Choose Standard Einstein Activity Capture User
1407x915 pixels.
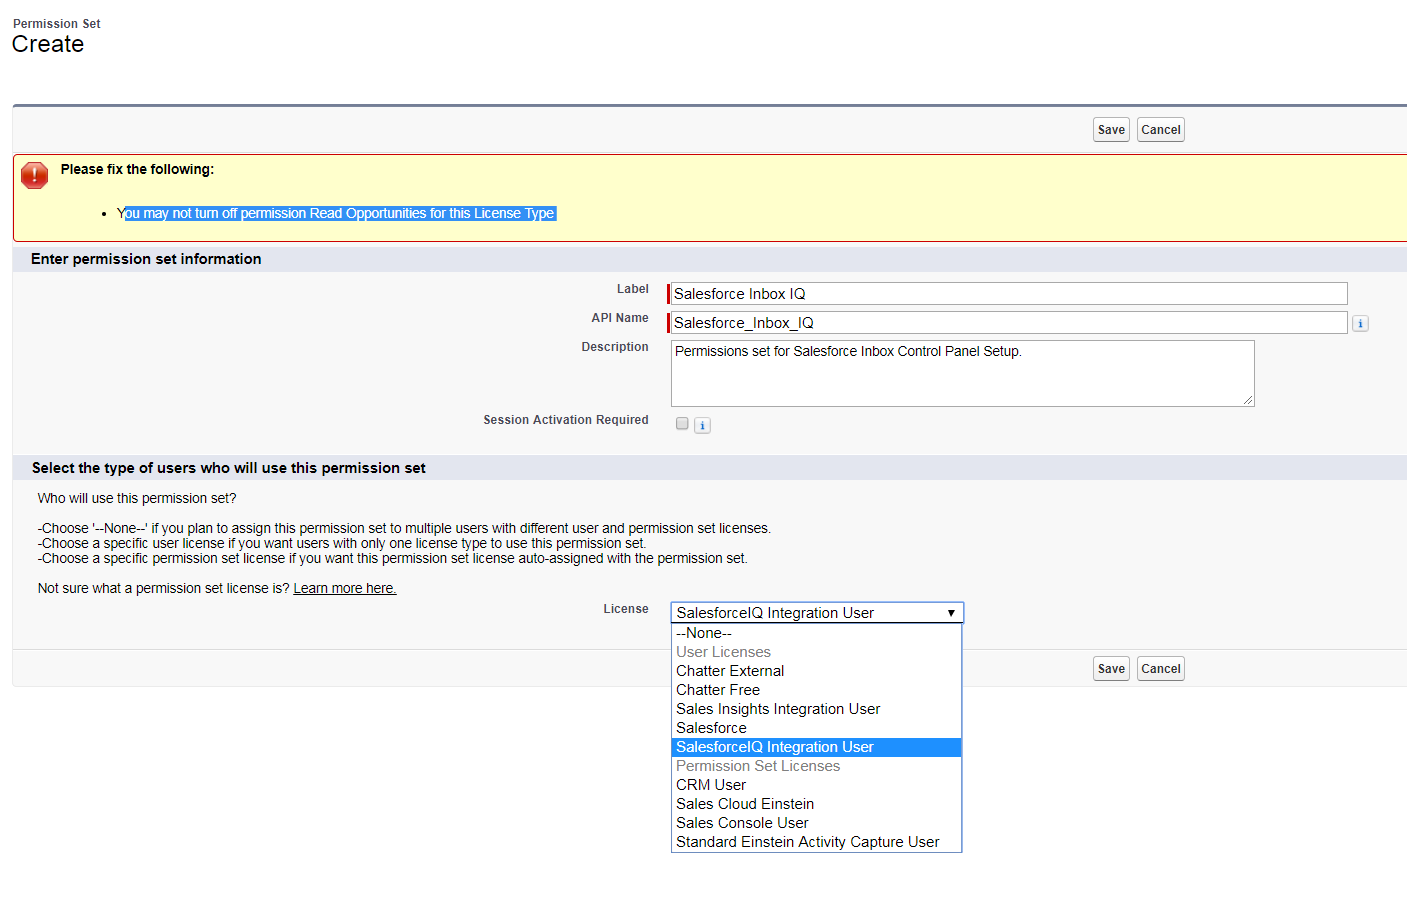tap(816, 842)
